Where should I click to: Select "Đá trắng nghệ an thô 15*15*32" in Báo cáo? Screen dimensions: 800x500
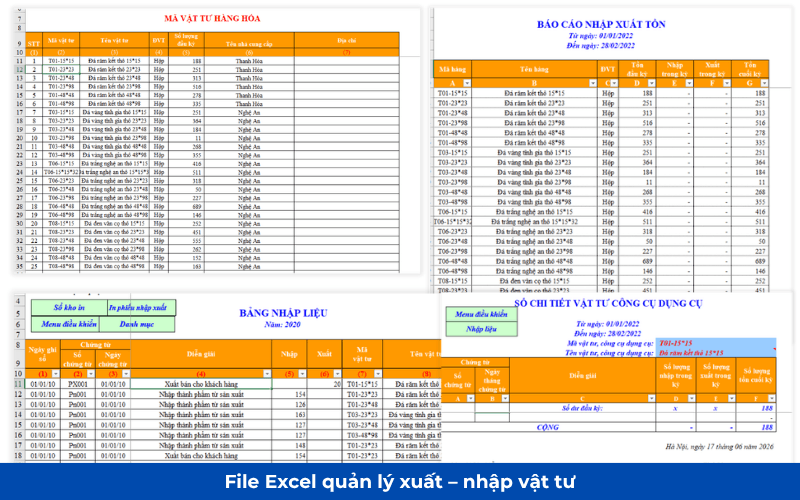pos(534,222)
